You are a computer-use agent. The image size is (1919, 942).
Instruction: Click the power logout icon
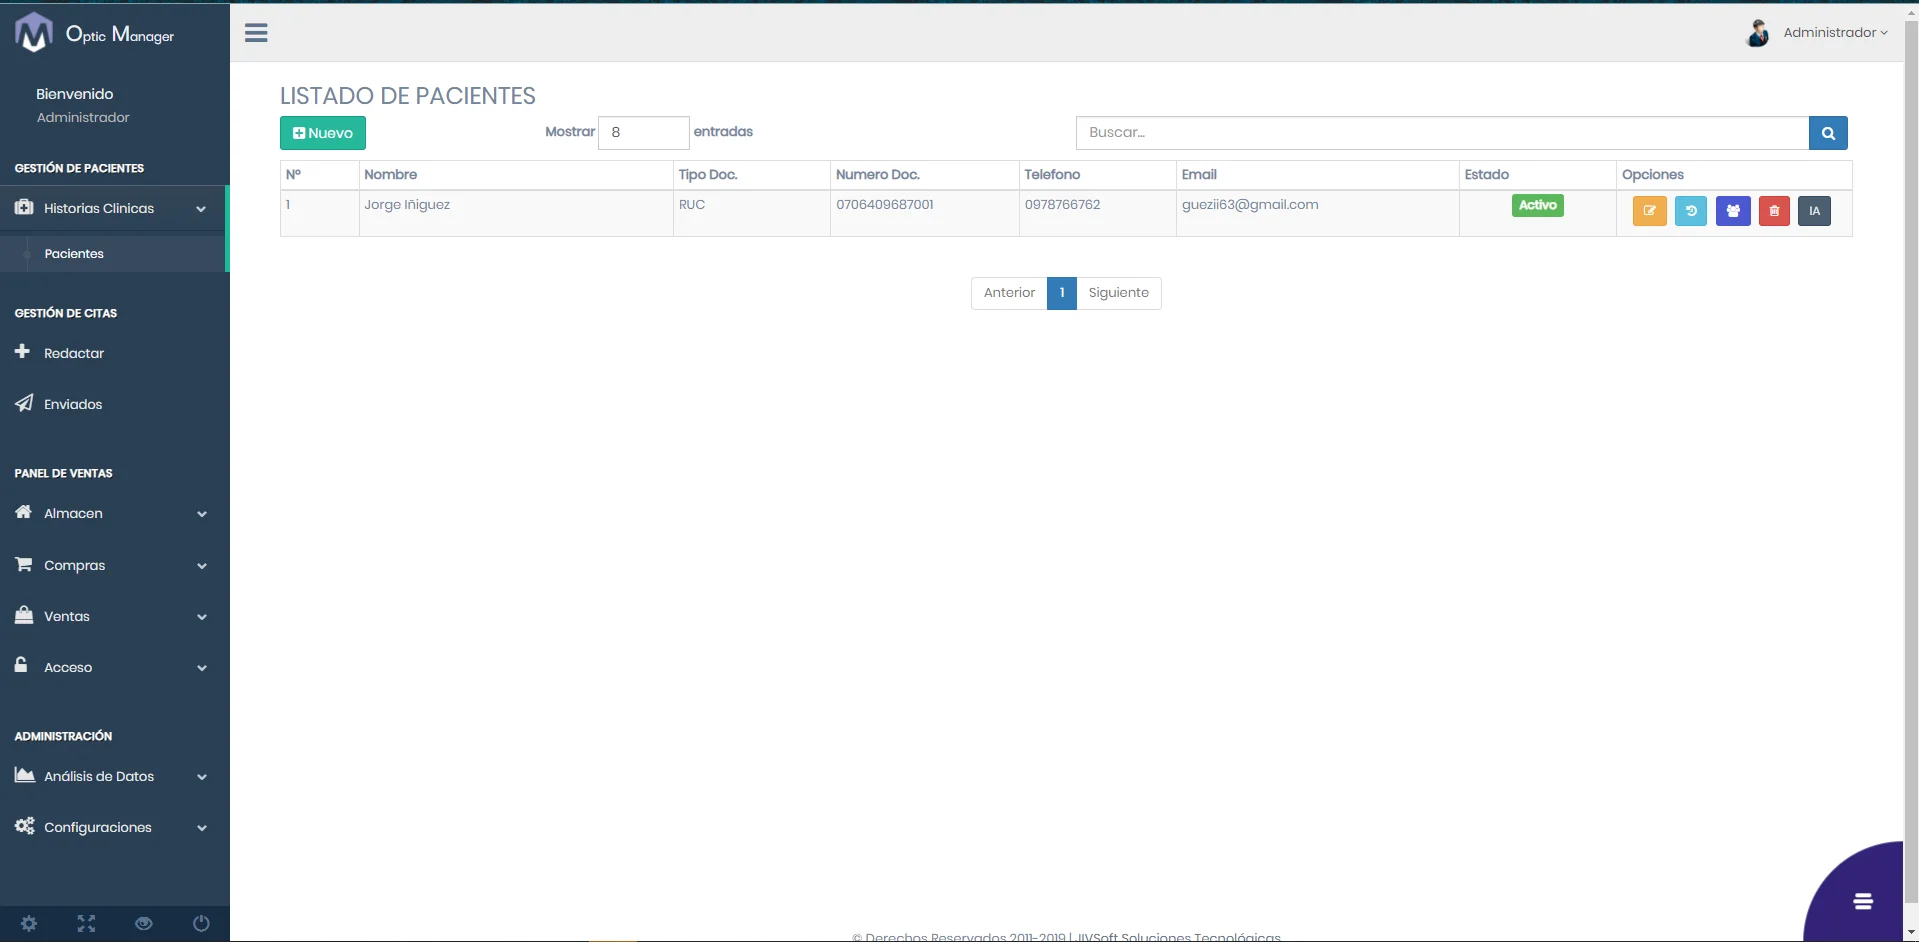(201, 923)
